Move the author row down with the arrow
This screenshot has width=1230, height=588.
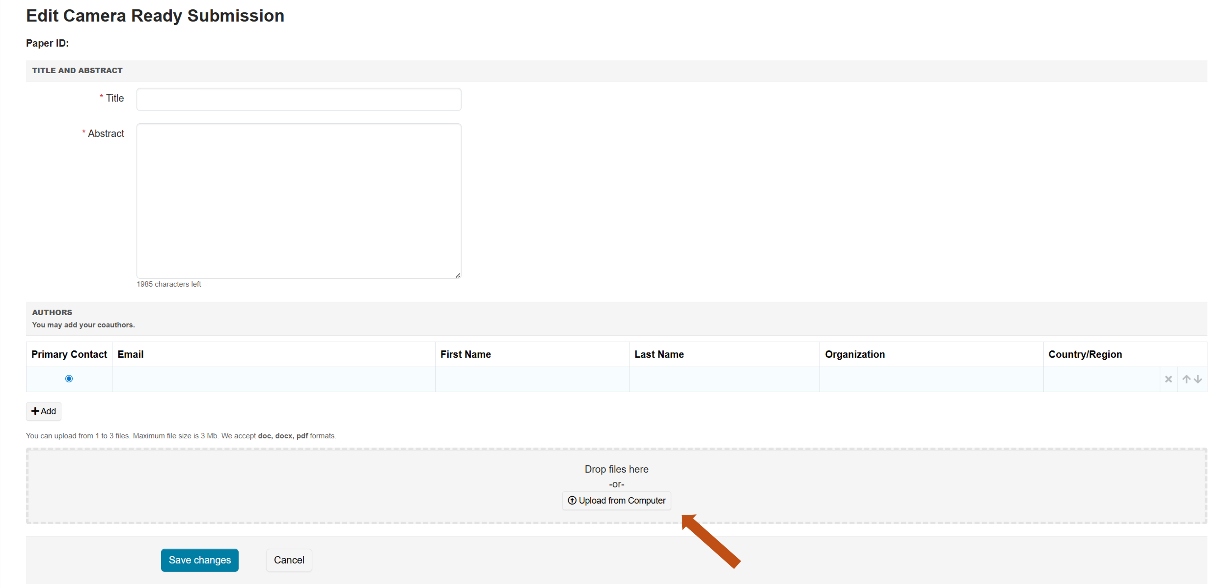click(1198, 380)
